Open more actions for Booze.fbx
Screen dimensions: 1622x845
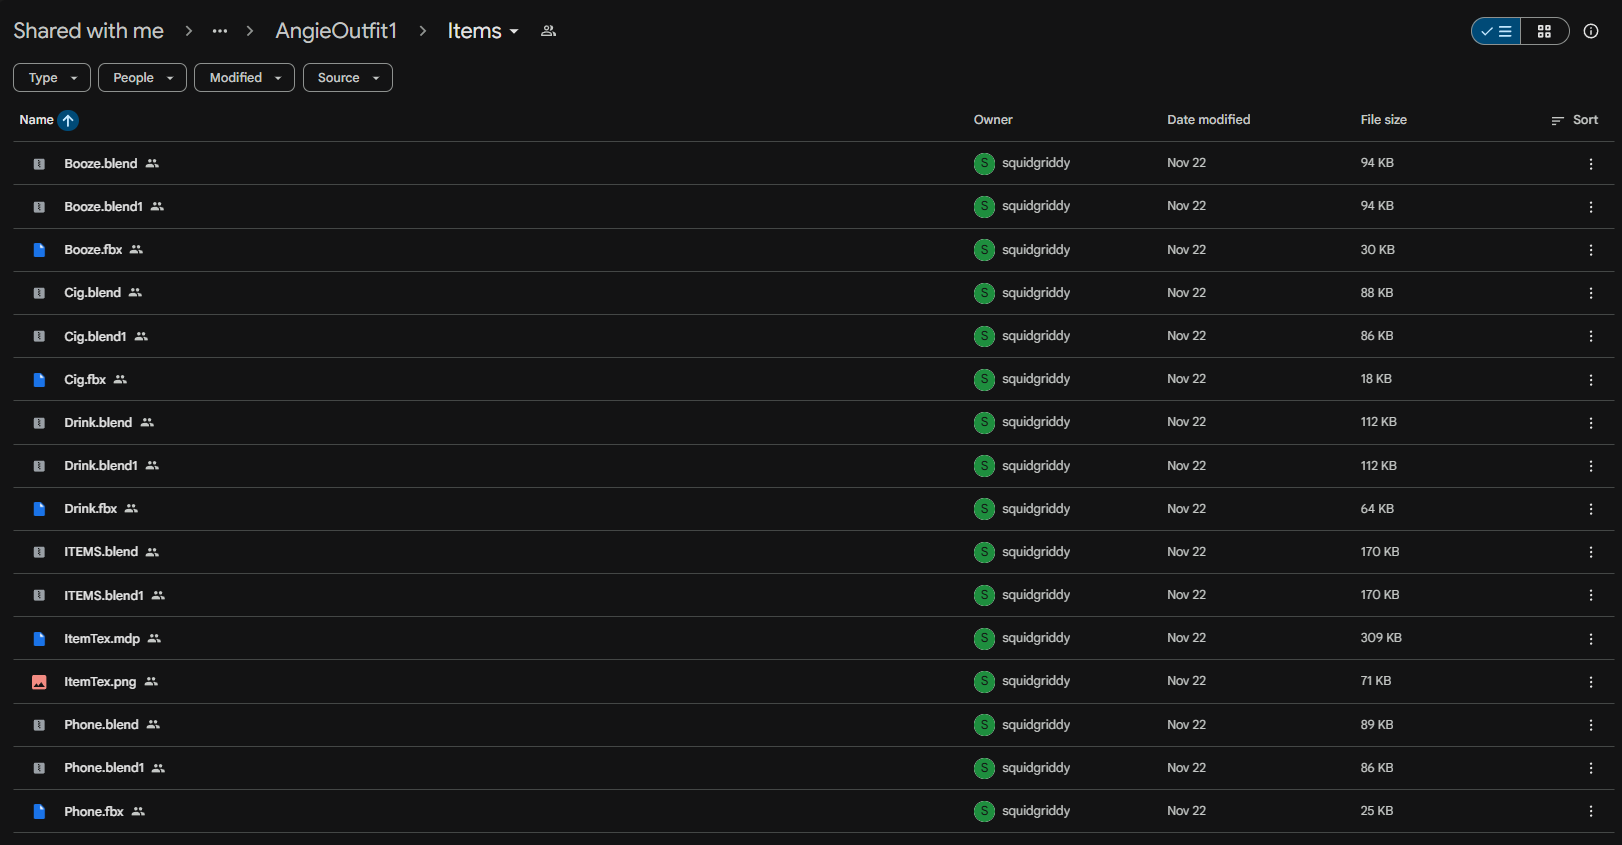point(1591,250)
